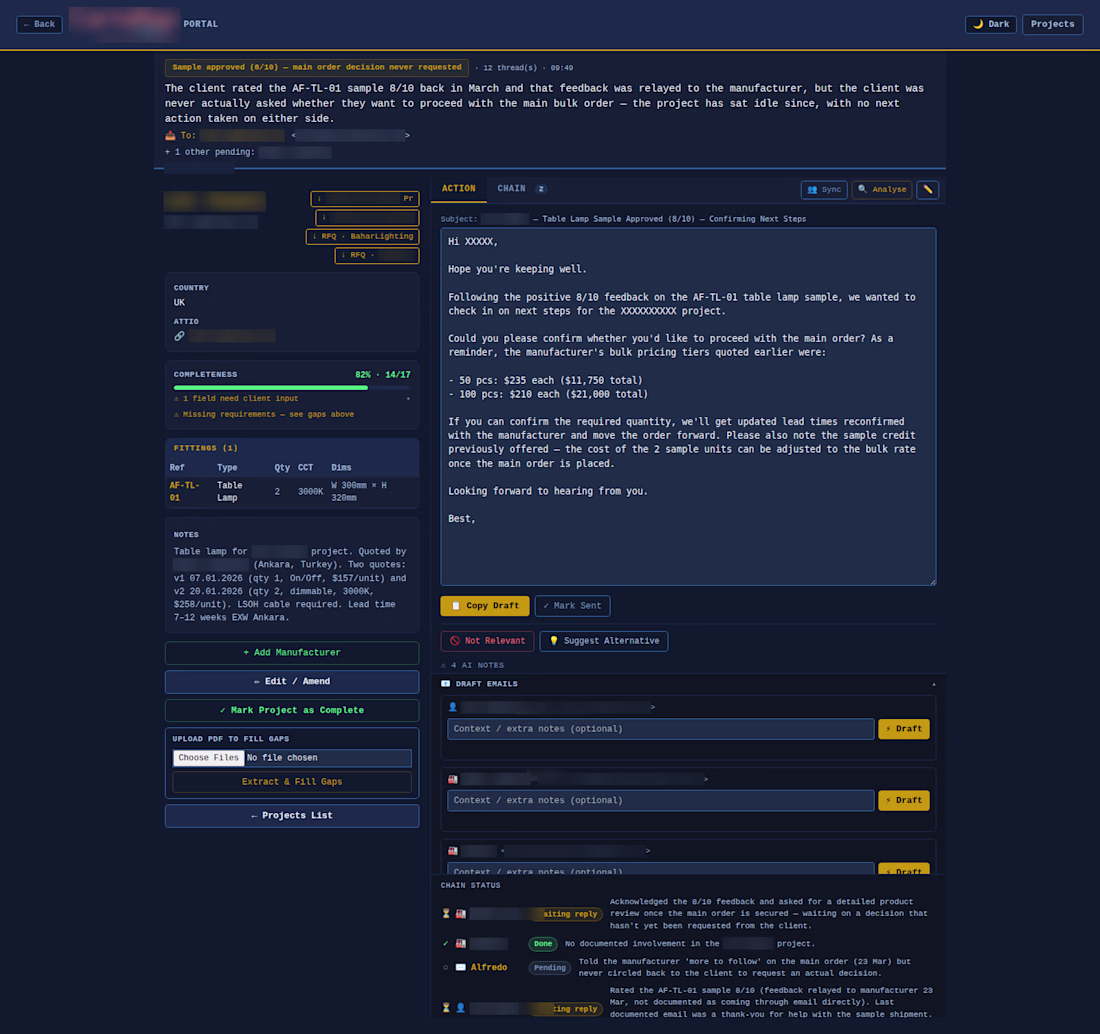Click Choose Files to upload PDF
The width and height of the screenshot is (1100, 1034).
click(208, 758)
